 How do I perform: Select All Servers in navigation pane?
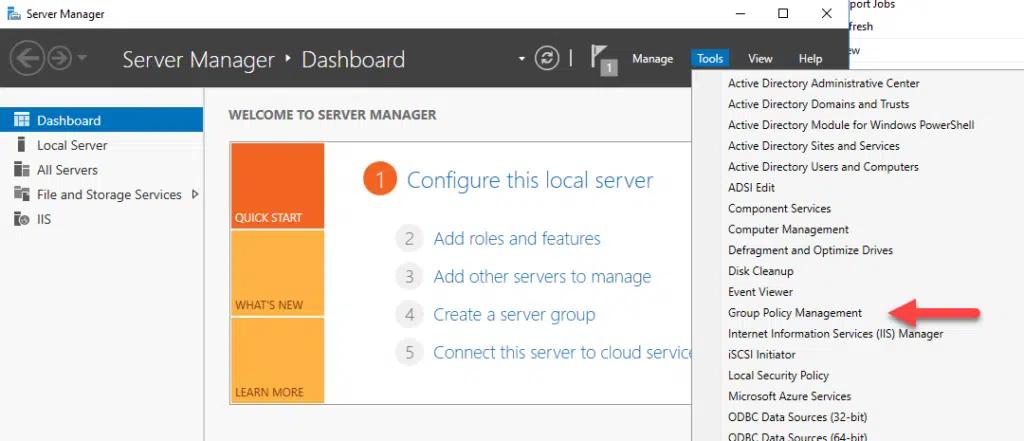(x=101, y=170)
